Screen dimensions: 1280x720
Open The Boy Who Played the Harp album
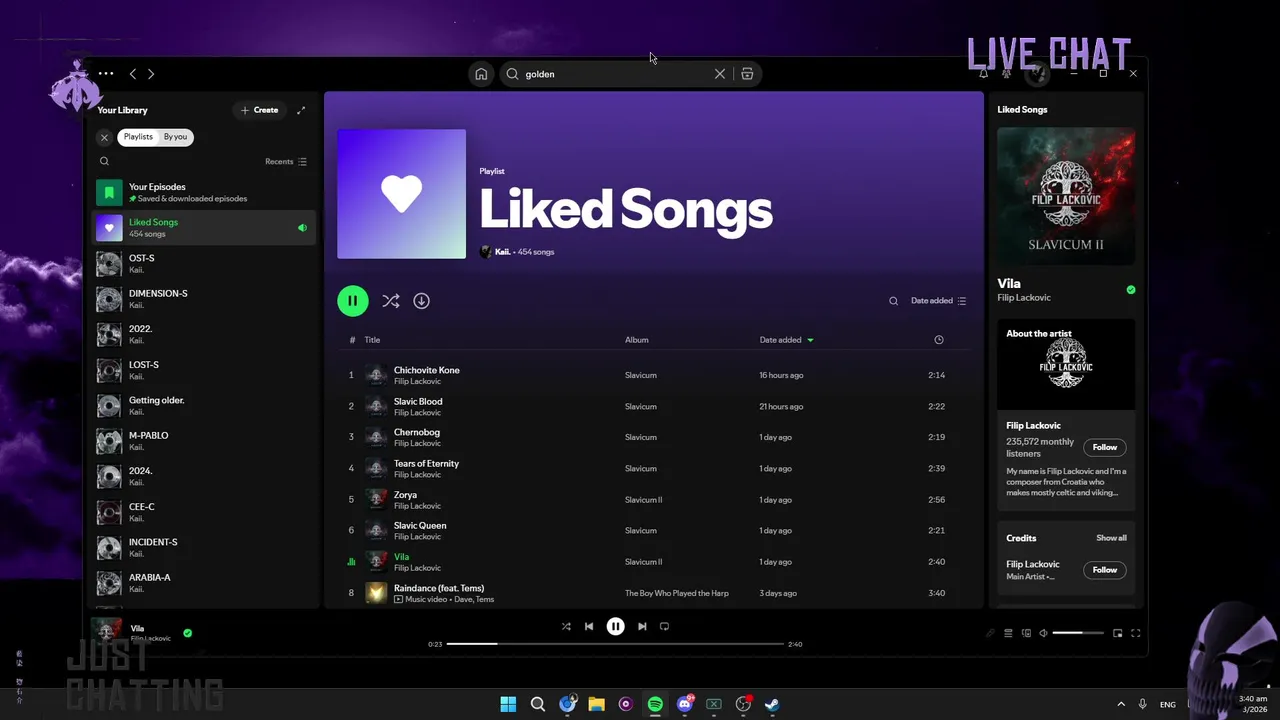click(677, 593)
